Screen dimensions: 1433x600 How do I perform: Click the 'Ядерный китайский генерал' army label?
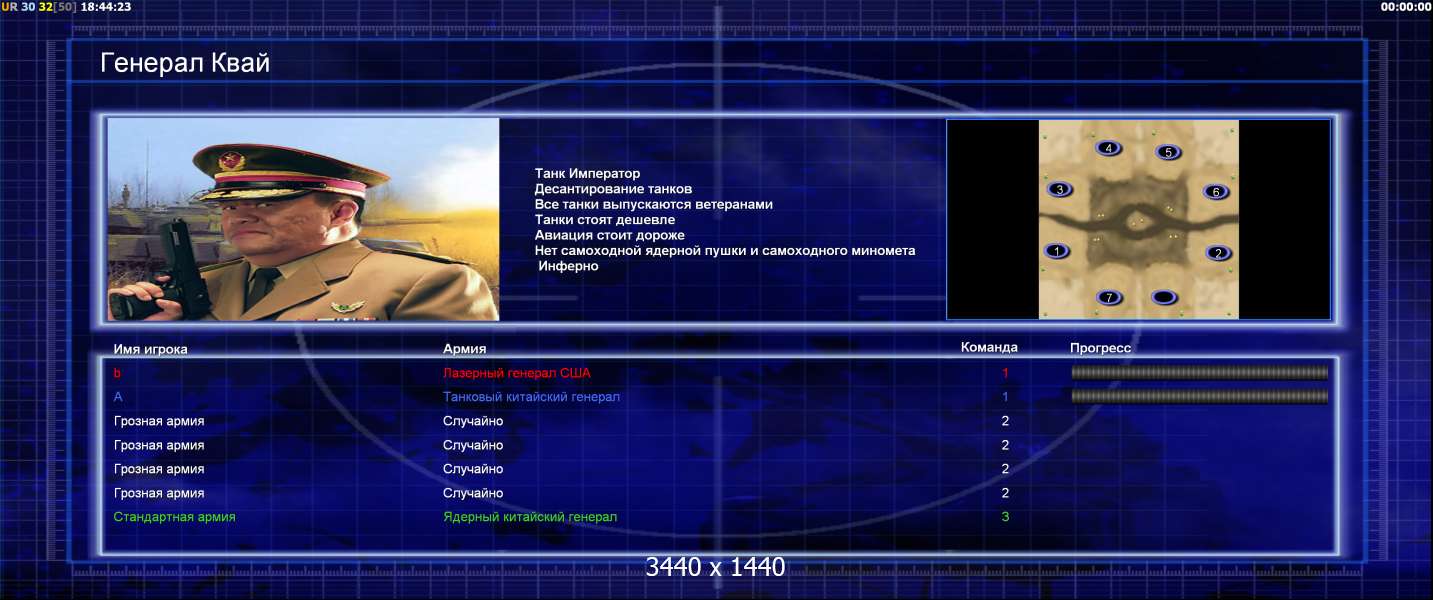pos(530,517)
